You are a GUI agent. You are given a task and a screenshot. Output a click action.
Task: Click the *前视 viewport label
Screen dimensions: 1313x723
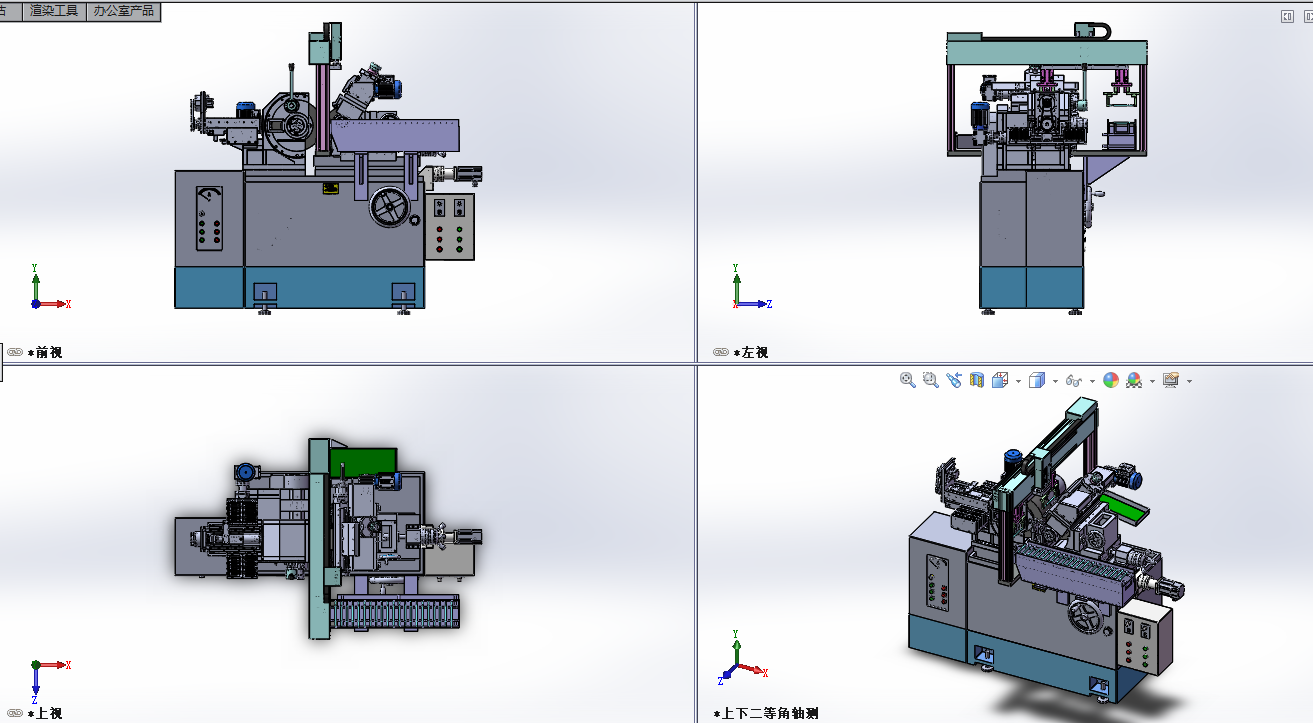coord(45,352)
